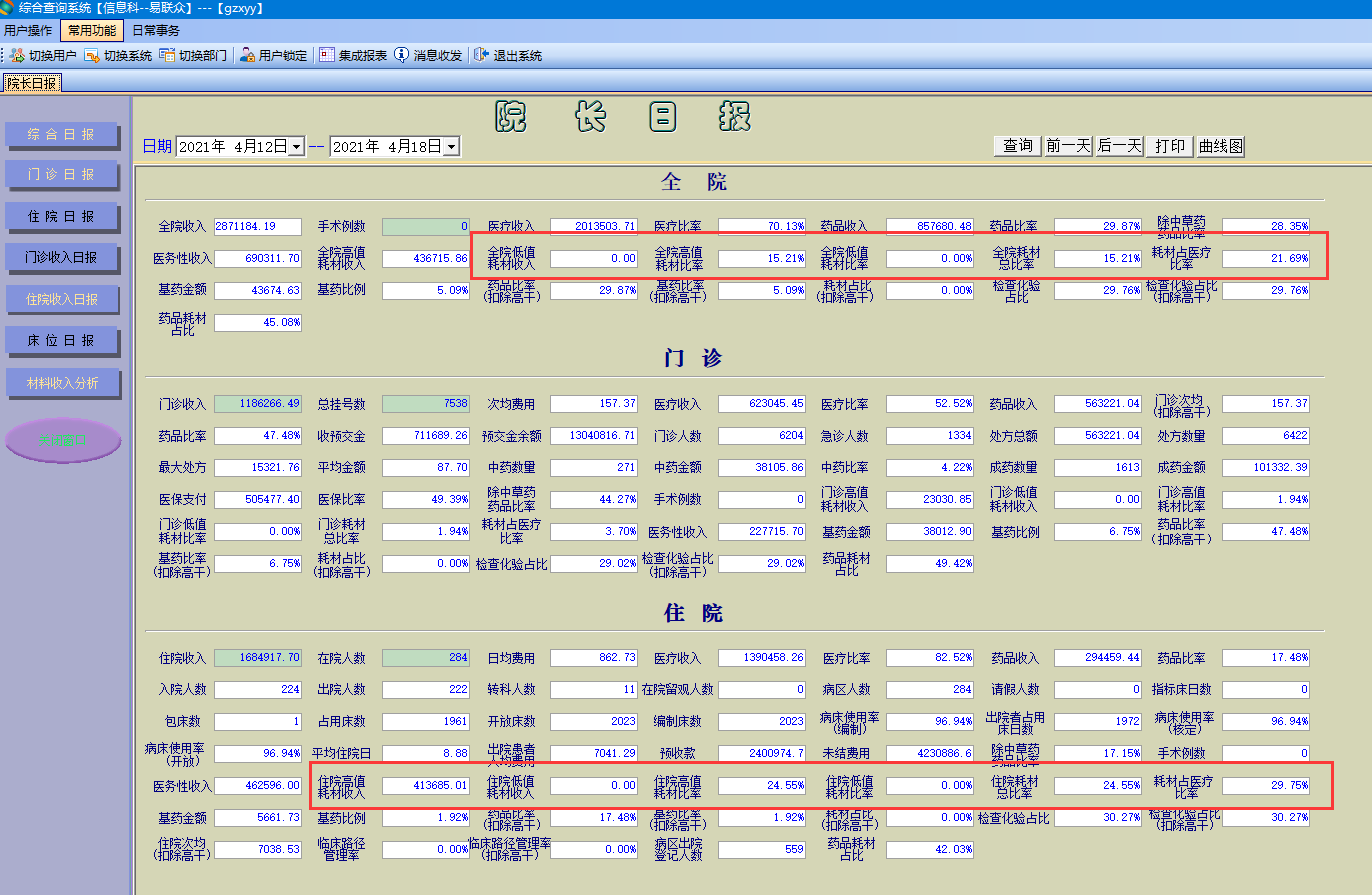Click the 处方数量 value 6422

[1266, 436]
